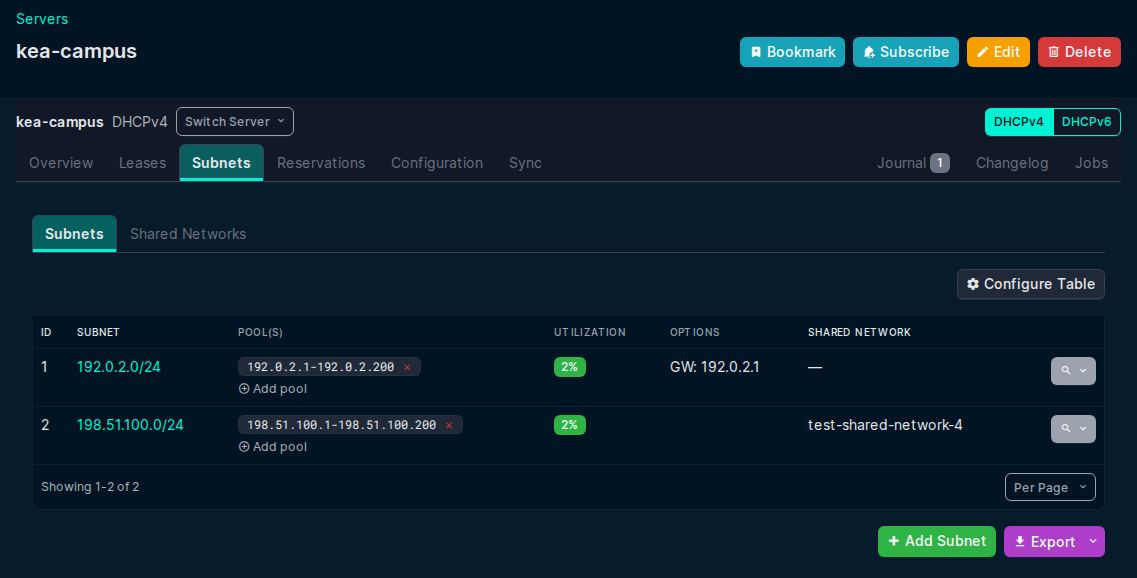Open the Changelog tab

click(x=1012, y=163)
